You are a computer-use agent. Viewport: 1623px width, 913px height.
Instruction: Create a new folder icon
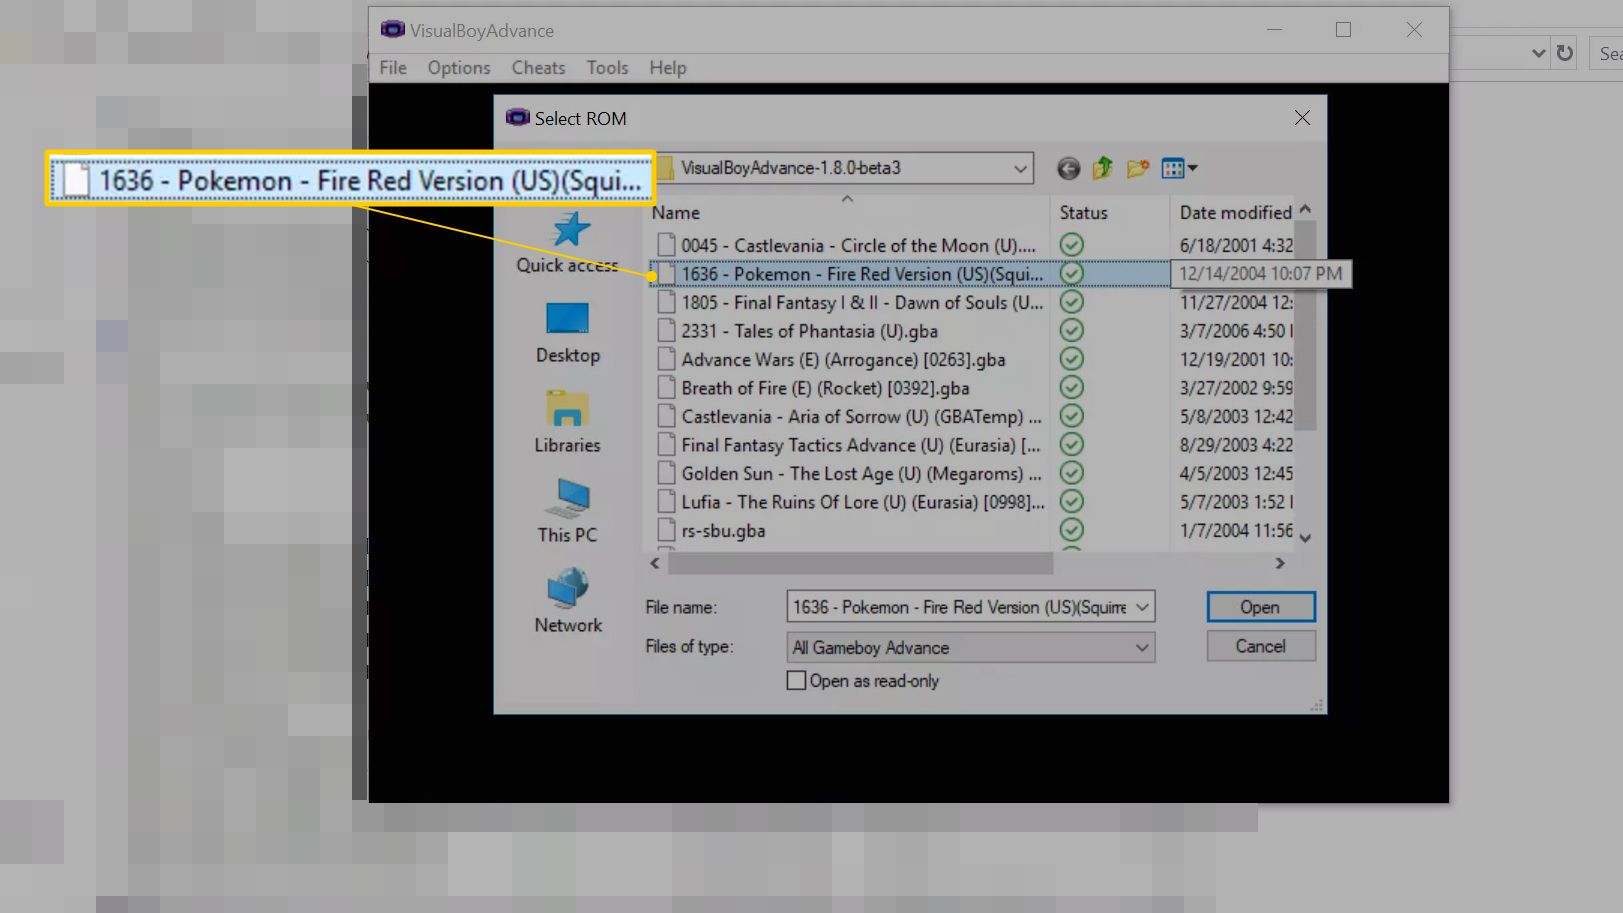pyautogui.click(x=1137, y=168)
